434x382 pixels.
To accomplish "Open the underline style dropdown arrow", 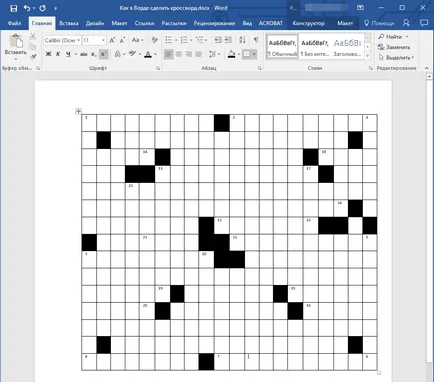I will [x=76, y=54].
